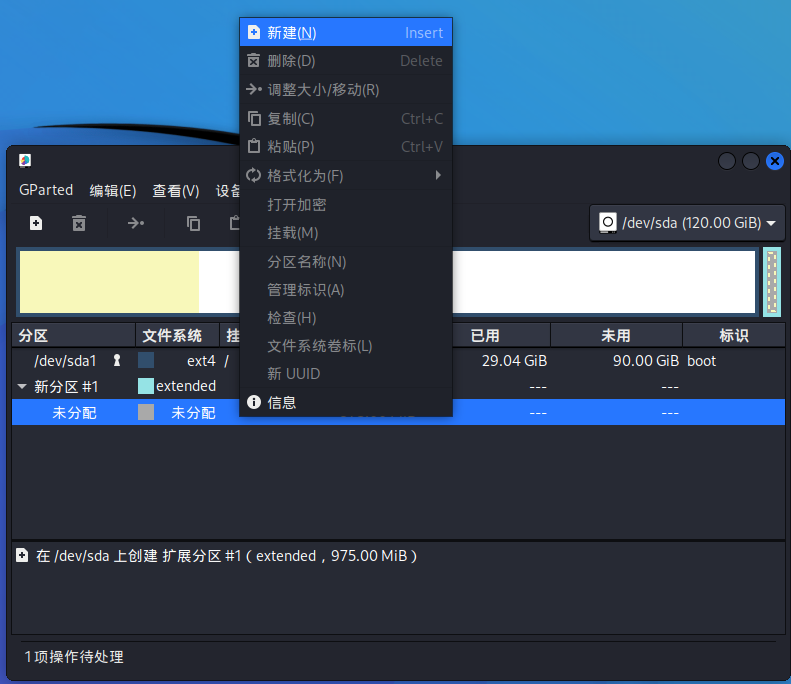The image size is (791, 684).
Task: Click the format refresh icon beside 格式化为
Action: [x=253, y=175]
